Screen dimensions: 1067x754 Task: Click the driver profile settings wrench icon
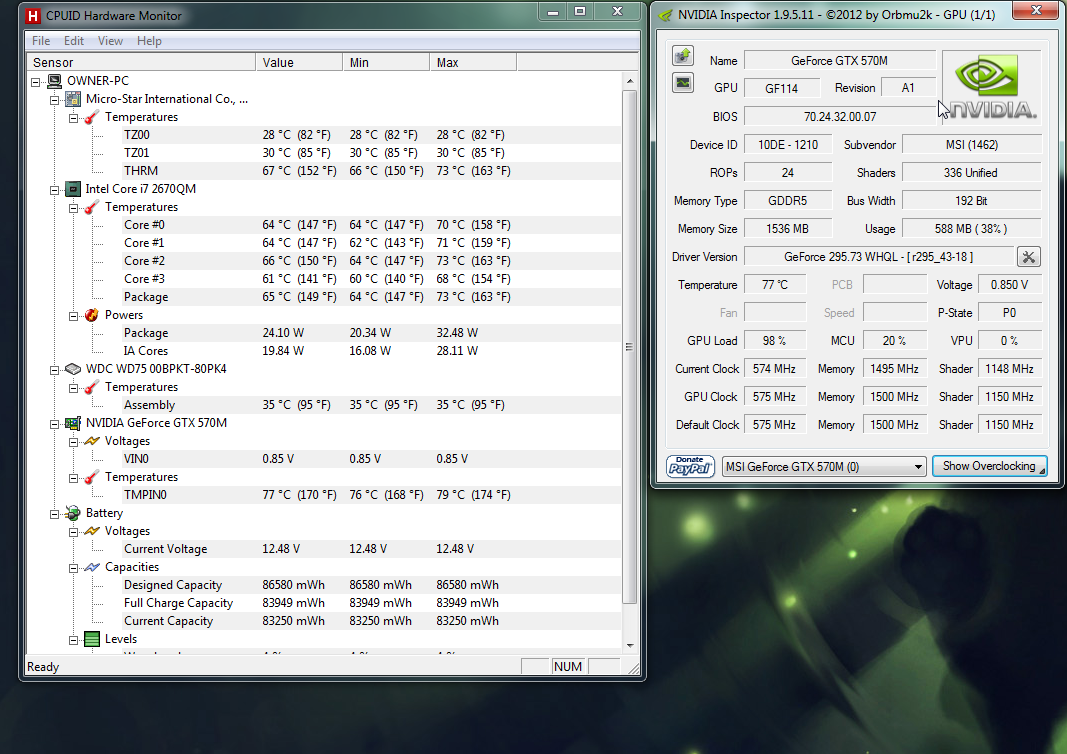[x=1028, y=257]
